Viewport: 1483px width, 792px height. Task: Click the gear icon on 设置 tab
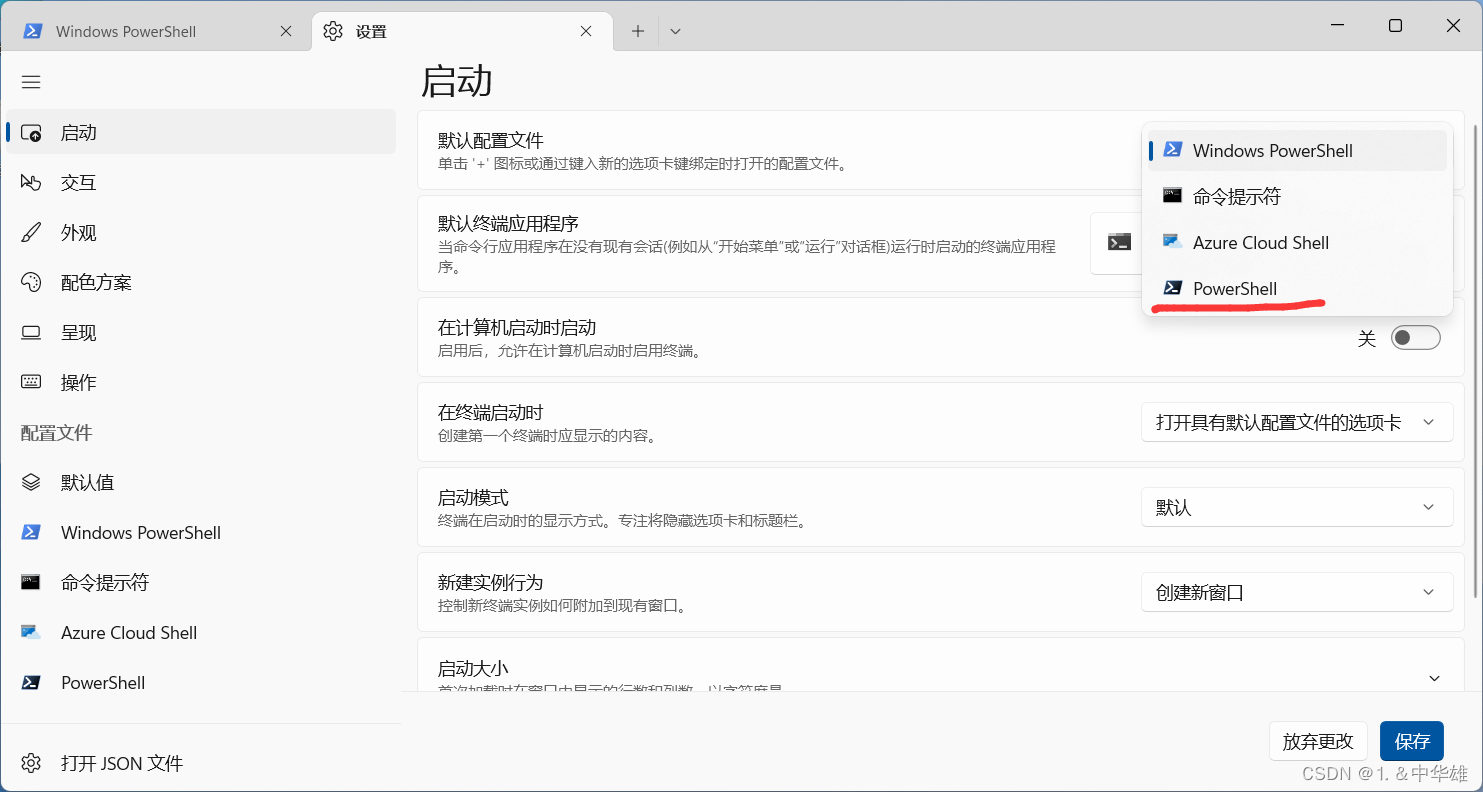pos(333,31)
